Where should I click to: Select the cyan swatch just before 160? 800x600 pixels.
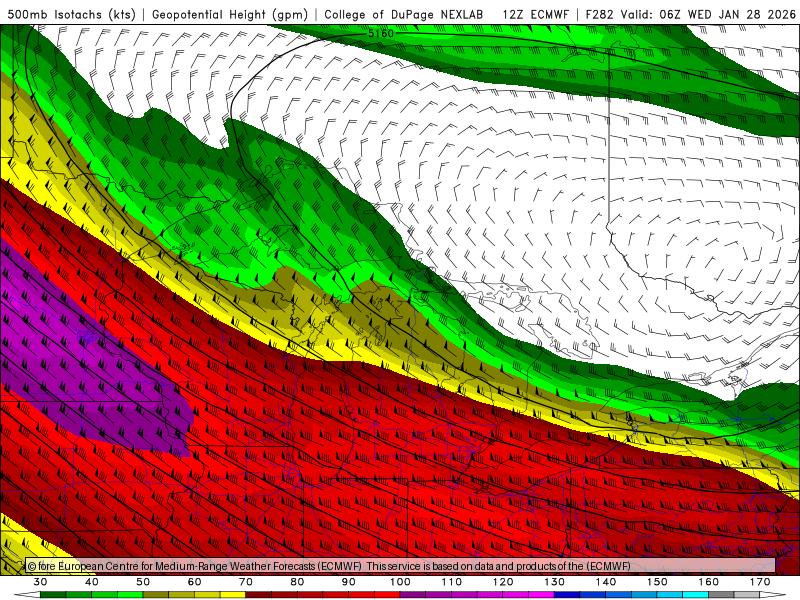tap(695, 595)
